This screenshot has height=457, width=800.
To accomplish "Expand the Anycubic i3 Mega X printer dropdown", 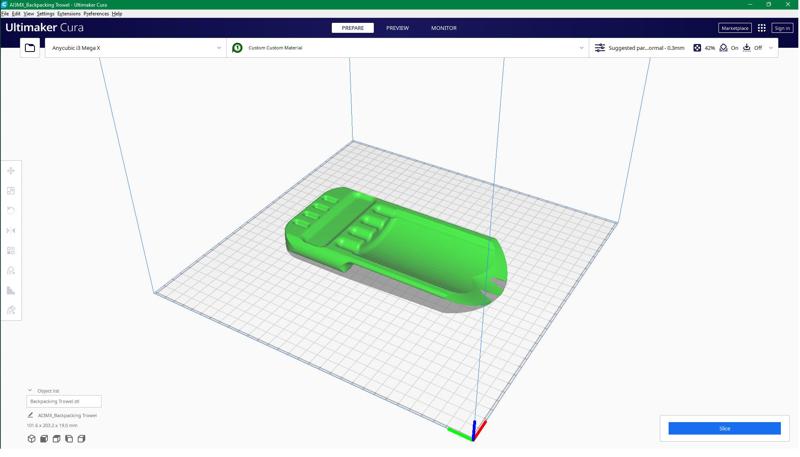I will pyautogui.click(x=219, y=48).
